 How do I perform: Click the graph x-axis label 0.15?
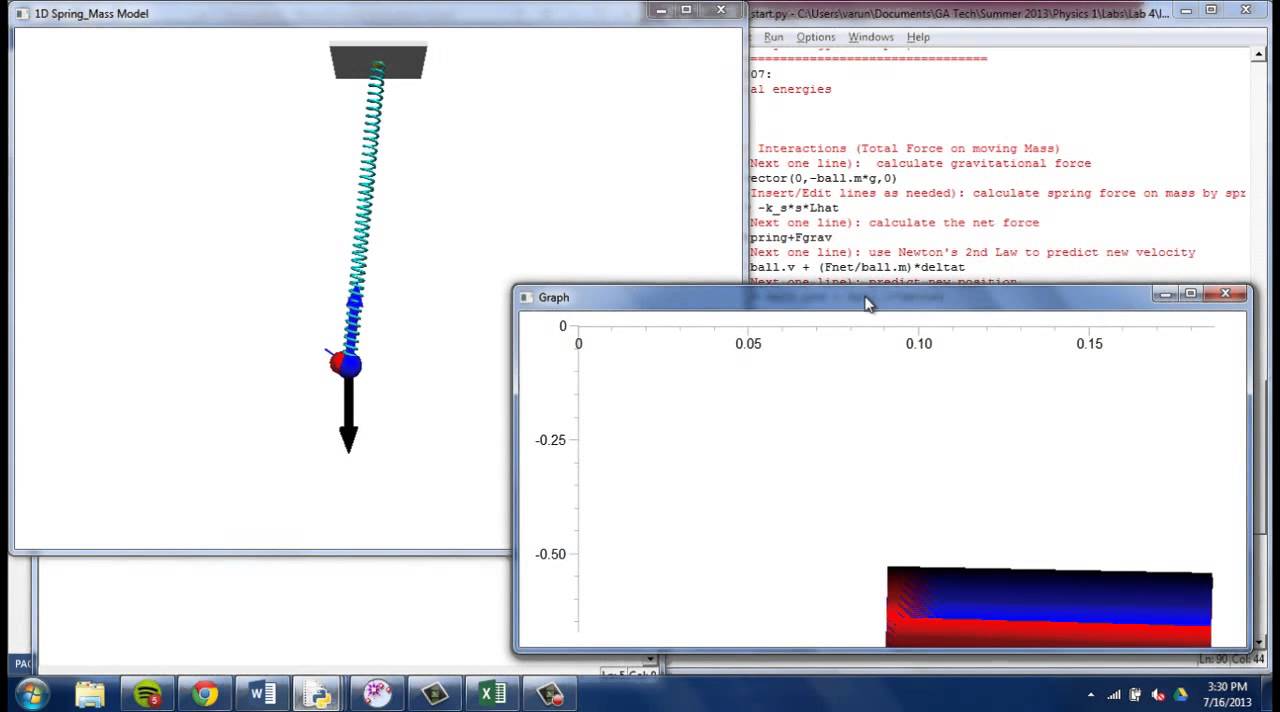pos(1089,343)
